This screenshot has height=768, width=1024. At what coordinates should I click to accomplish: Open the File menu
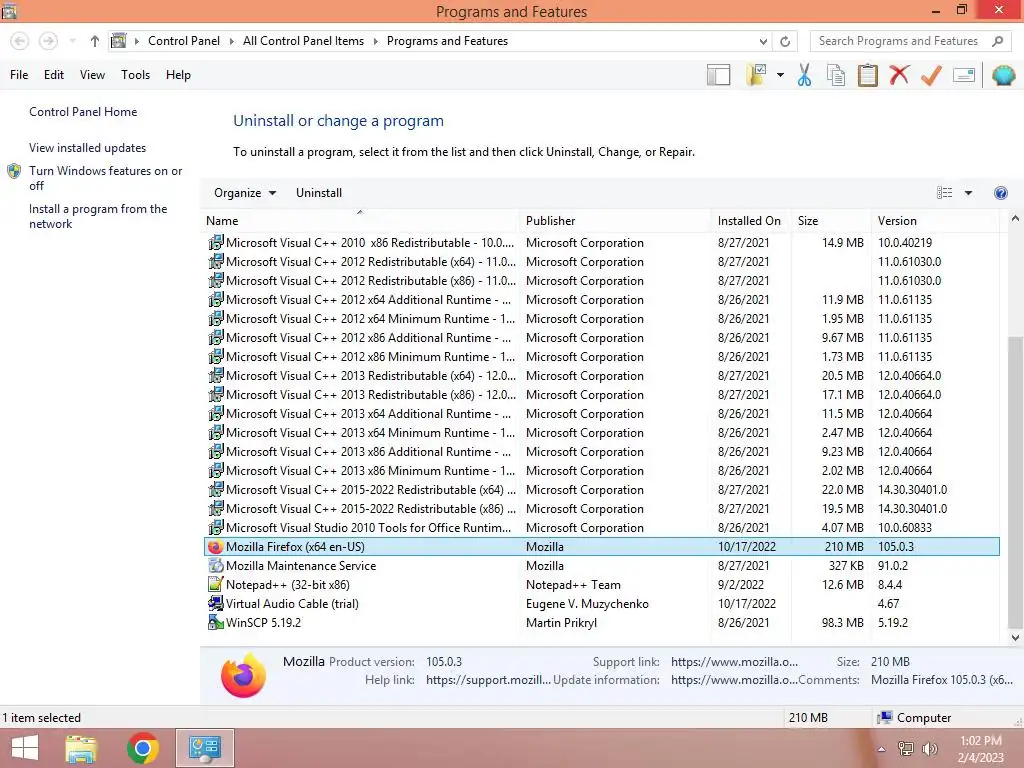pyautogui.click(x=19, y=75)
